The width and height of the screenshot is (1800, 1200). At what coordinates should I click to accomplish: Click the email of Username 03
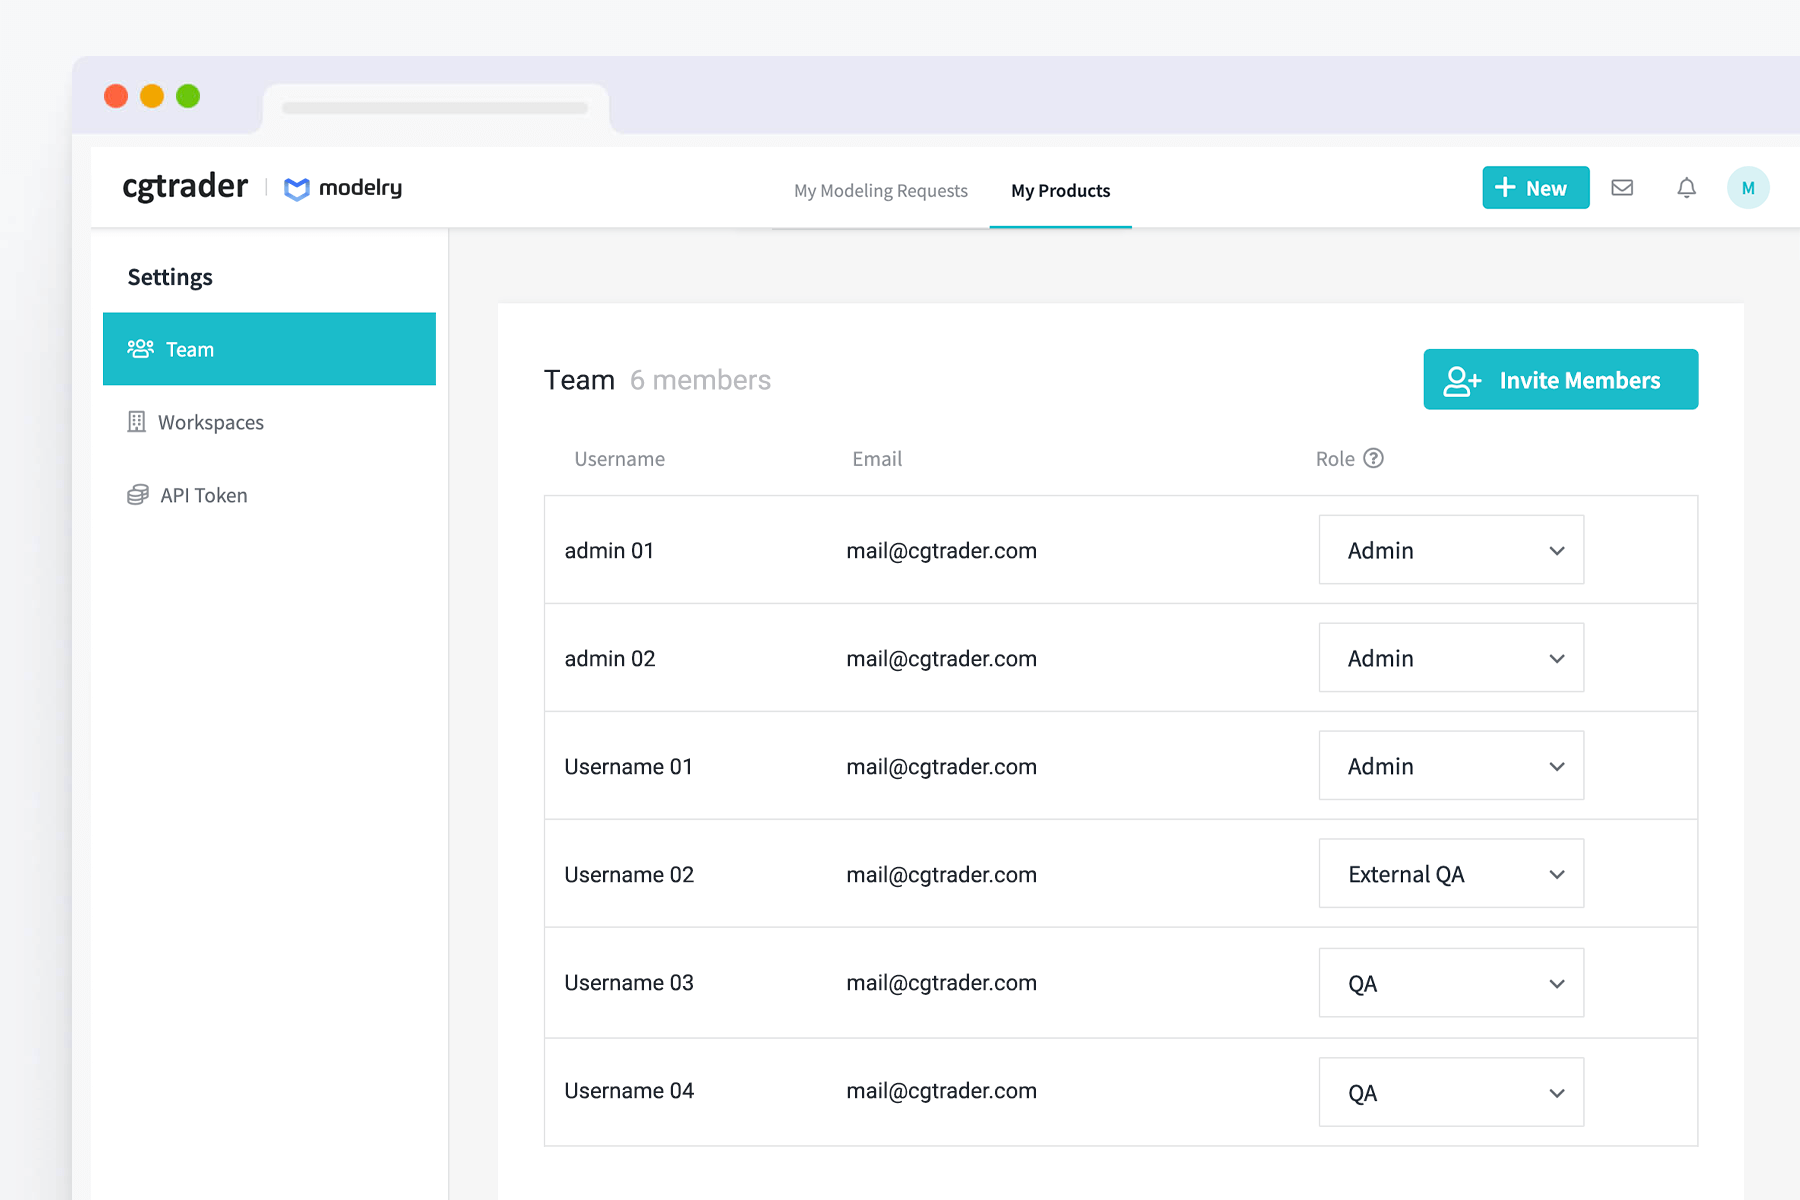tap(941, 983)
